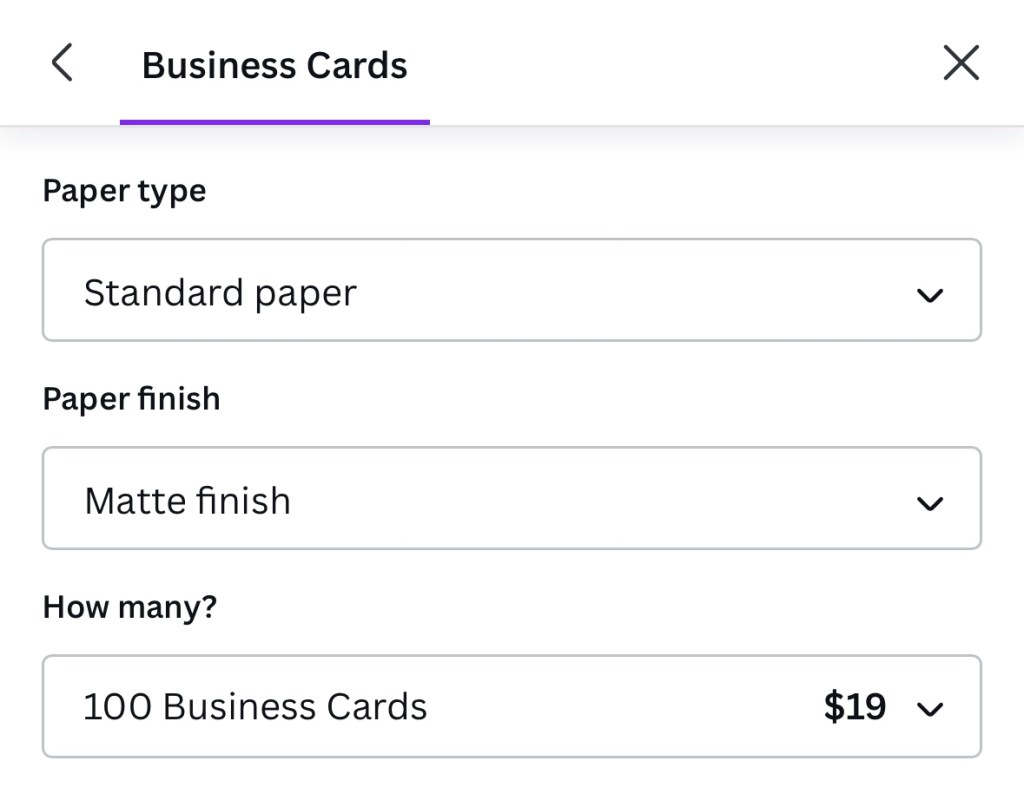Click the empty middle of the Paper type field

click(x=630, y=290)
